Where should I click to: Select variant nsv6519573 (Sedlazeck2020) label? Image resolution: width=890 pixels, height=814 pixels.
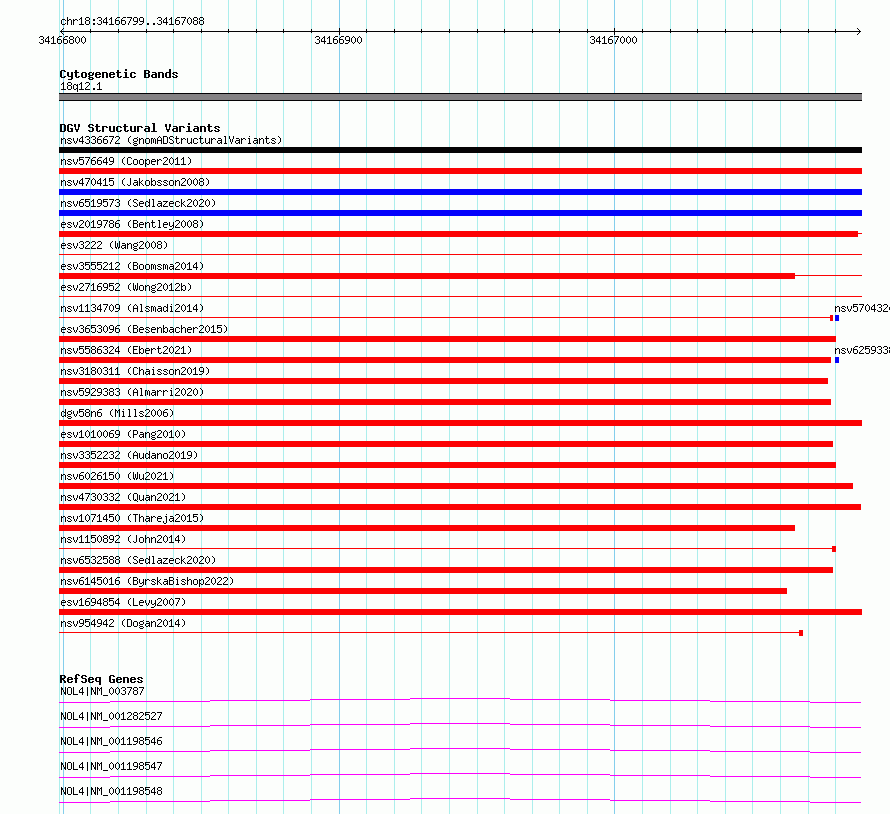click(x=138, y=203)
